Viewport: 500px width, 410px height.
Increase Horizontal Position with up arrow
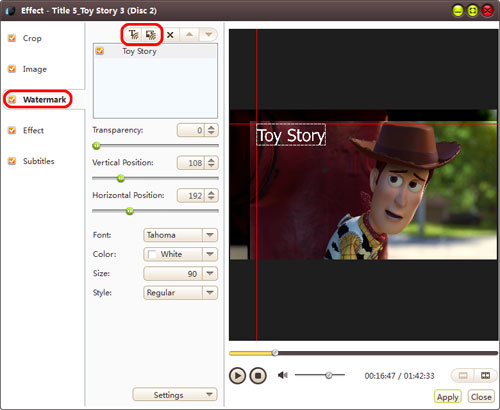[x=211, y=192]
